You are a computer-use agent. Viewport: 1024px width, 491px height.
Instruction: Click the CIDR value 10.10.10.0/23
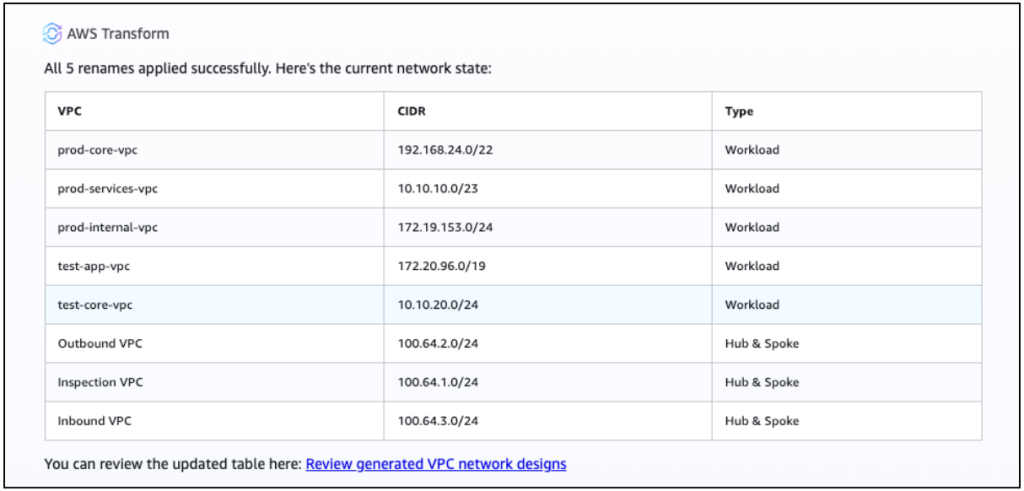[x=438, y=189]
